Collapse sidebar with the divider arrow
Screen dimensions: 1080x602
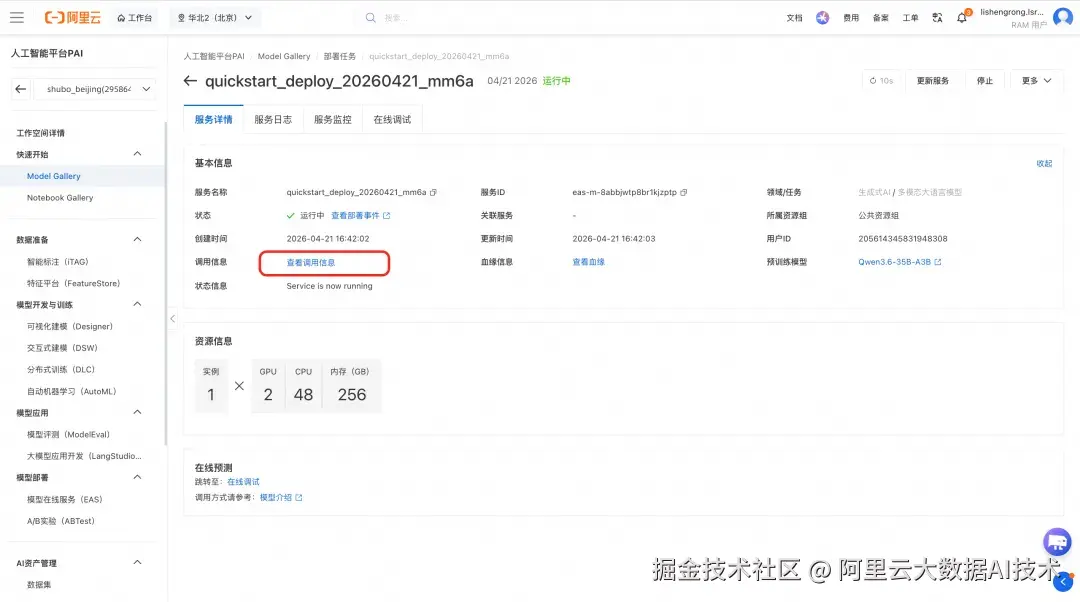[172, 318]
